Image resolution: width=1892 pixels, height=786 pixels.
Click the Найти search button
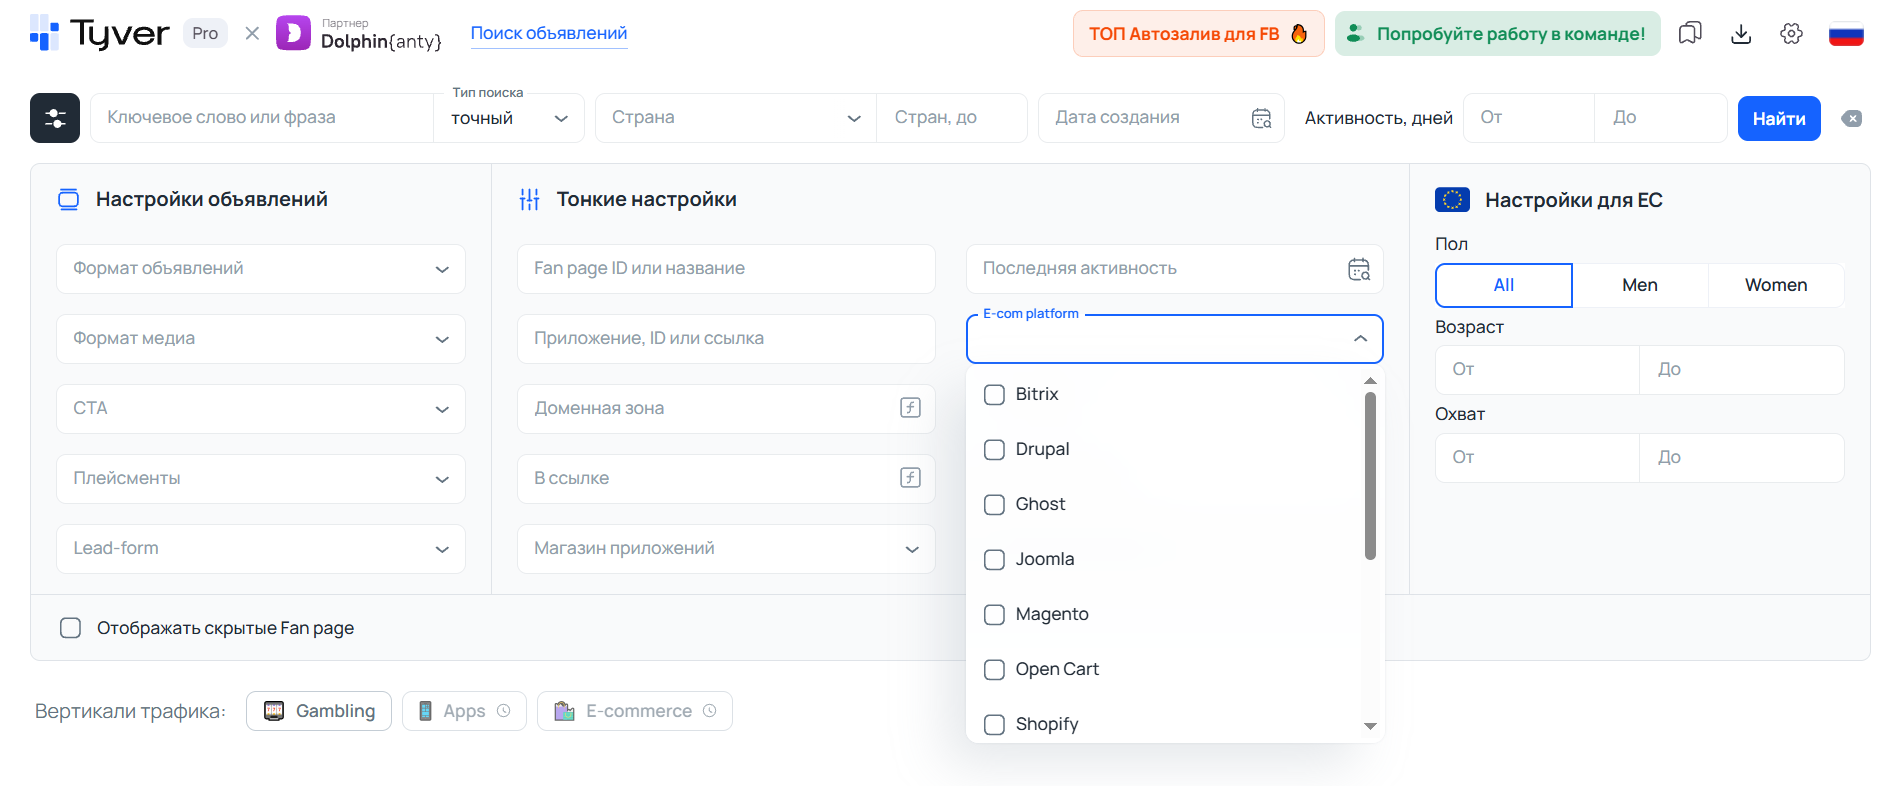tap(1779, 118)
